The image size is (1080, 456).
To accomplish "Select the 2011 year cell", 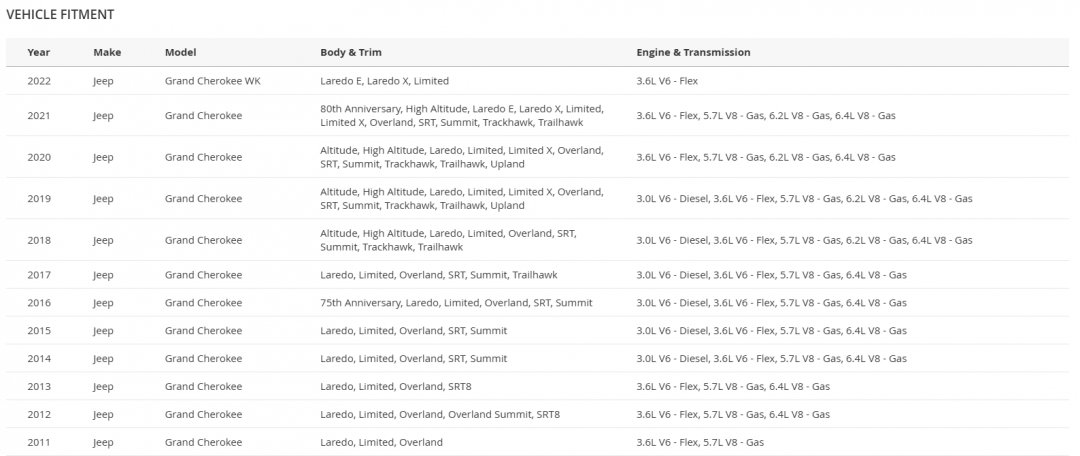I will (x=39, y=442).
